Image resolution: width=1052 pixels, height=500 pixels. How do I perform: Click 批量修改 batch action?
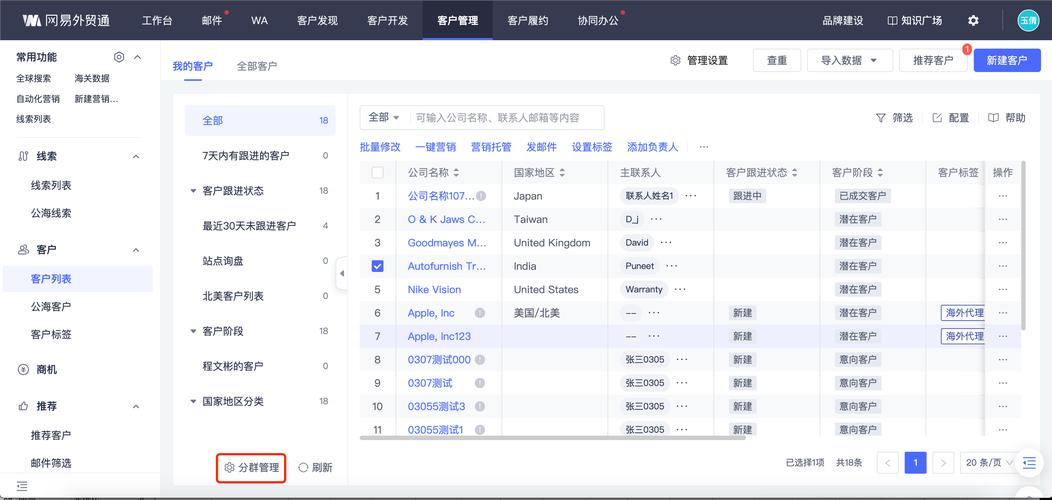click(380, 147)
